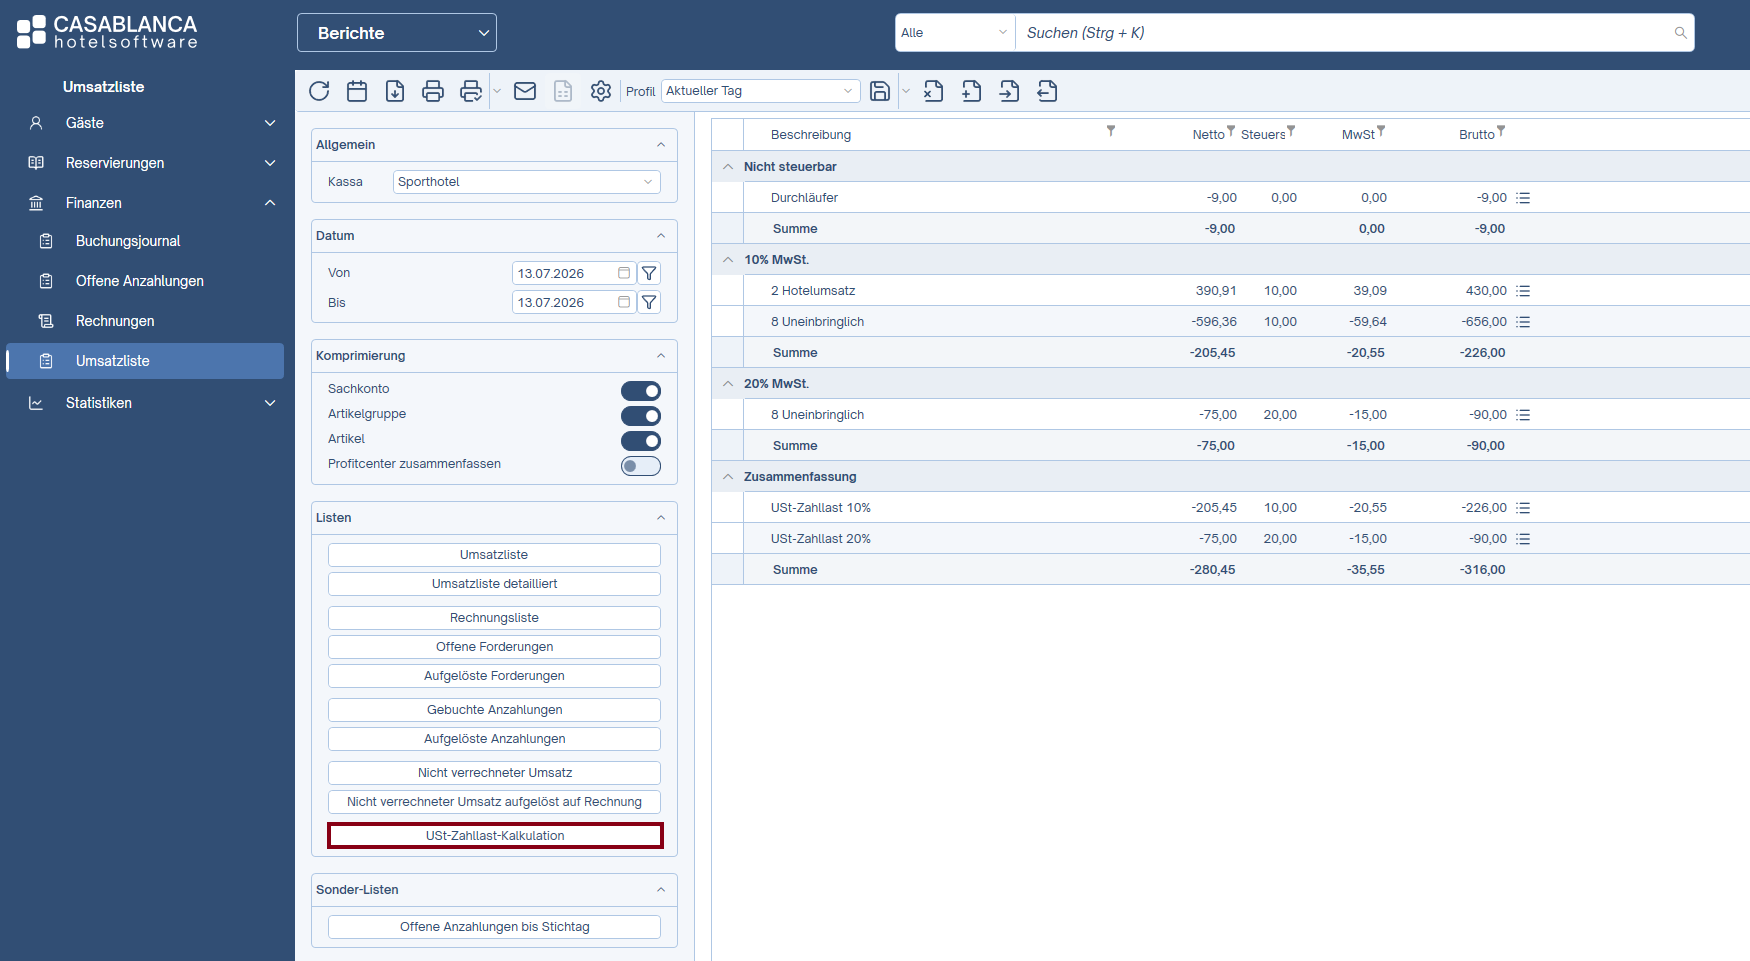Viewport: 1750px width, 961px height.
Task: Click the refresh icon in toolbar
Action: coord(319,91)
